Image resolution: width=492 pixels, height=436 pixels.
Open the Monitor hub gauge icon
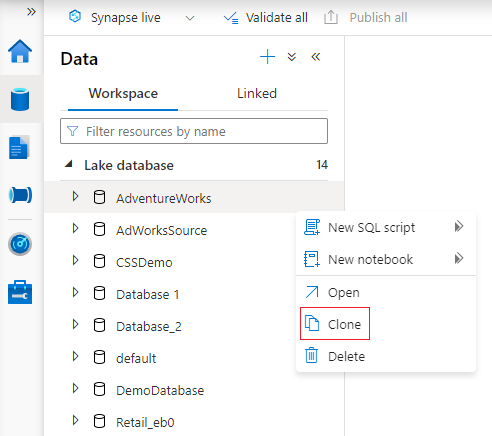point(20,244)
